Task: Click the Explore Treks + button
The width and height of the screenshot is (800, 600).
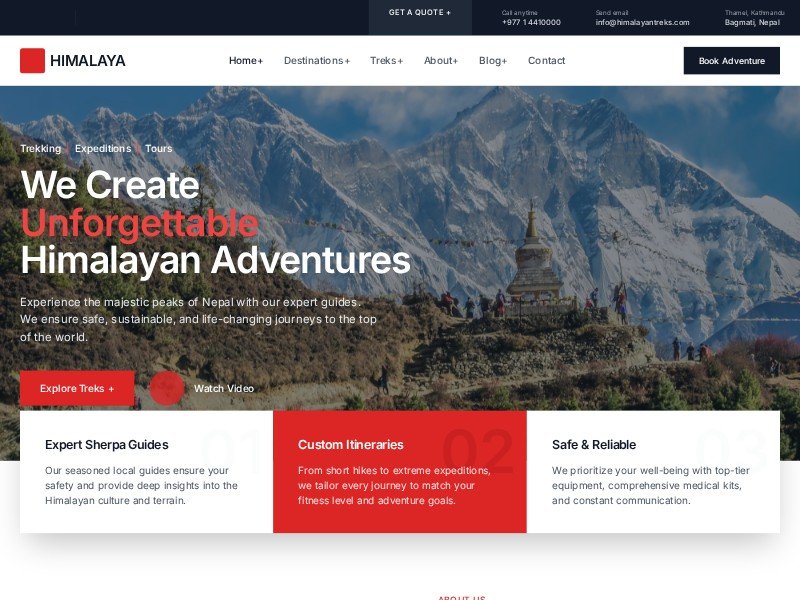Action: click(x=77, y=388)
